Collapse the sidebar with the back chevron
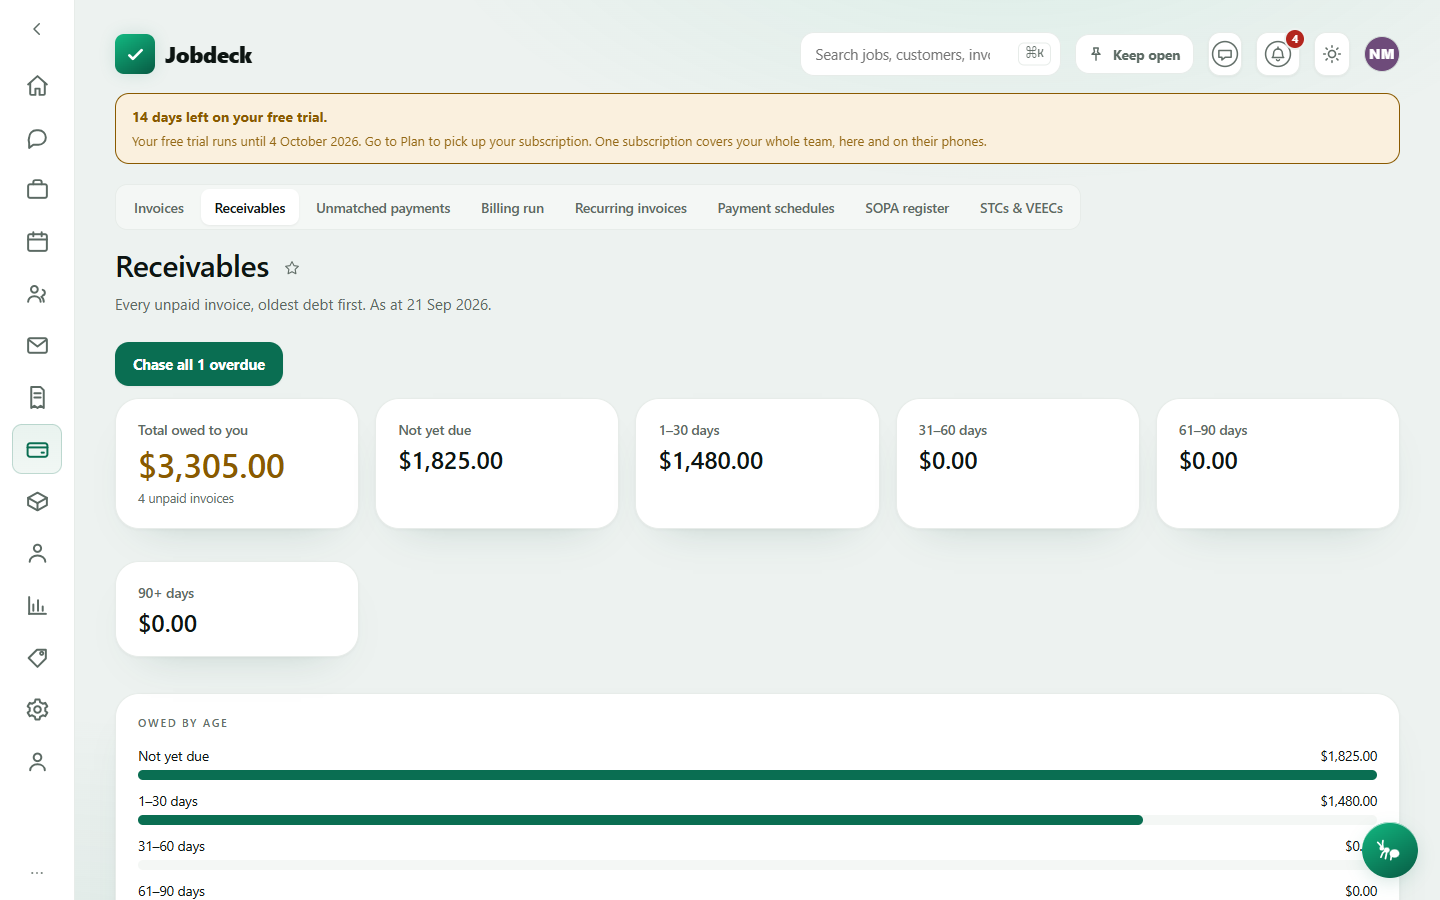 37,29
